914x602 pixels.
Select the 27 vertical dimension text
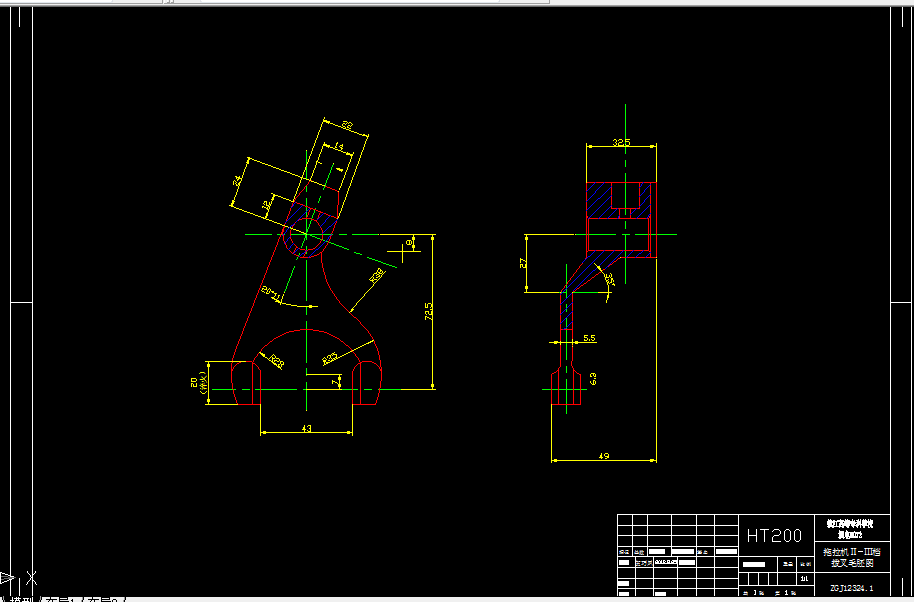pyautogui.click(x=523, y=263)
